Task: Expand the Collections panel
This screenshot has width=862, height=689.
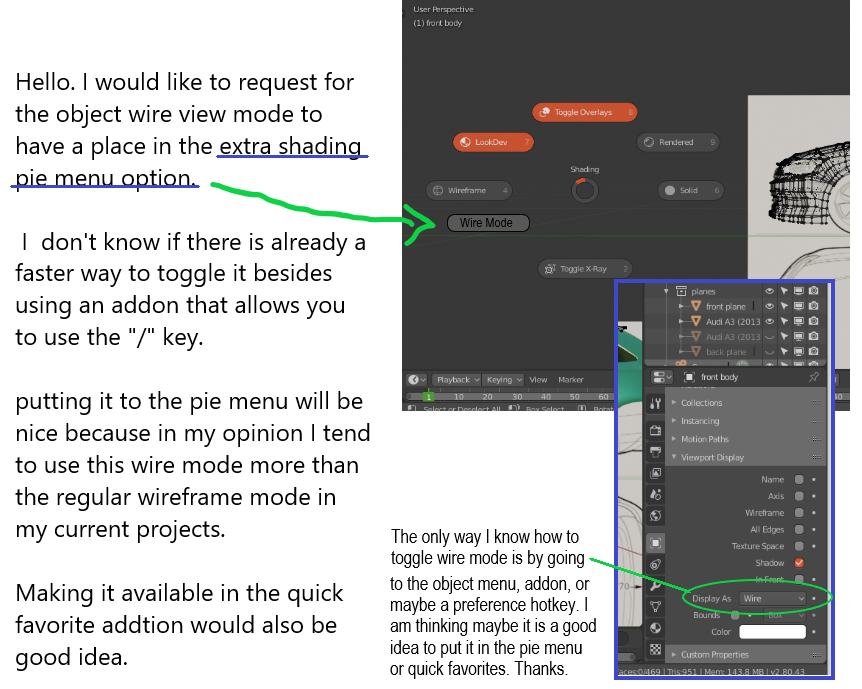Action: [744, 403]
